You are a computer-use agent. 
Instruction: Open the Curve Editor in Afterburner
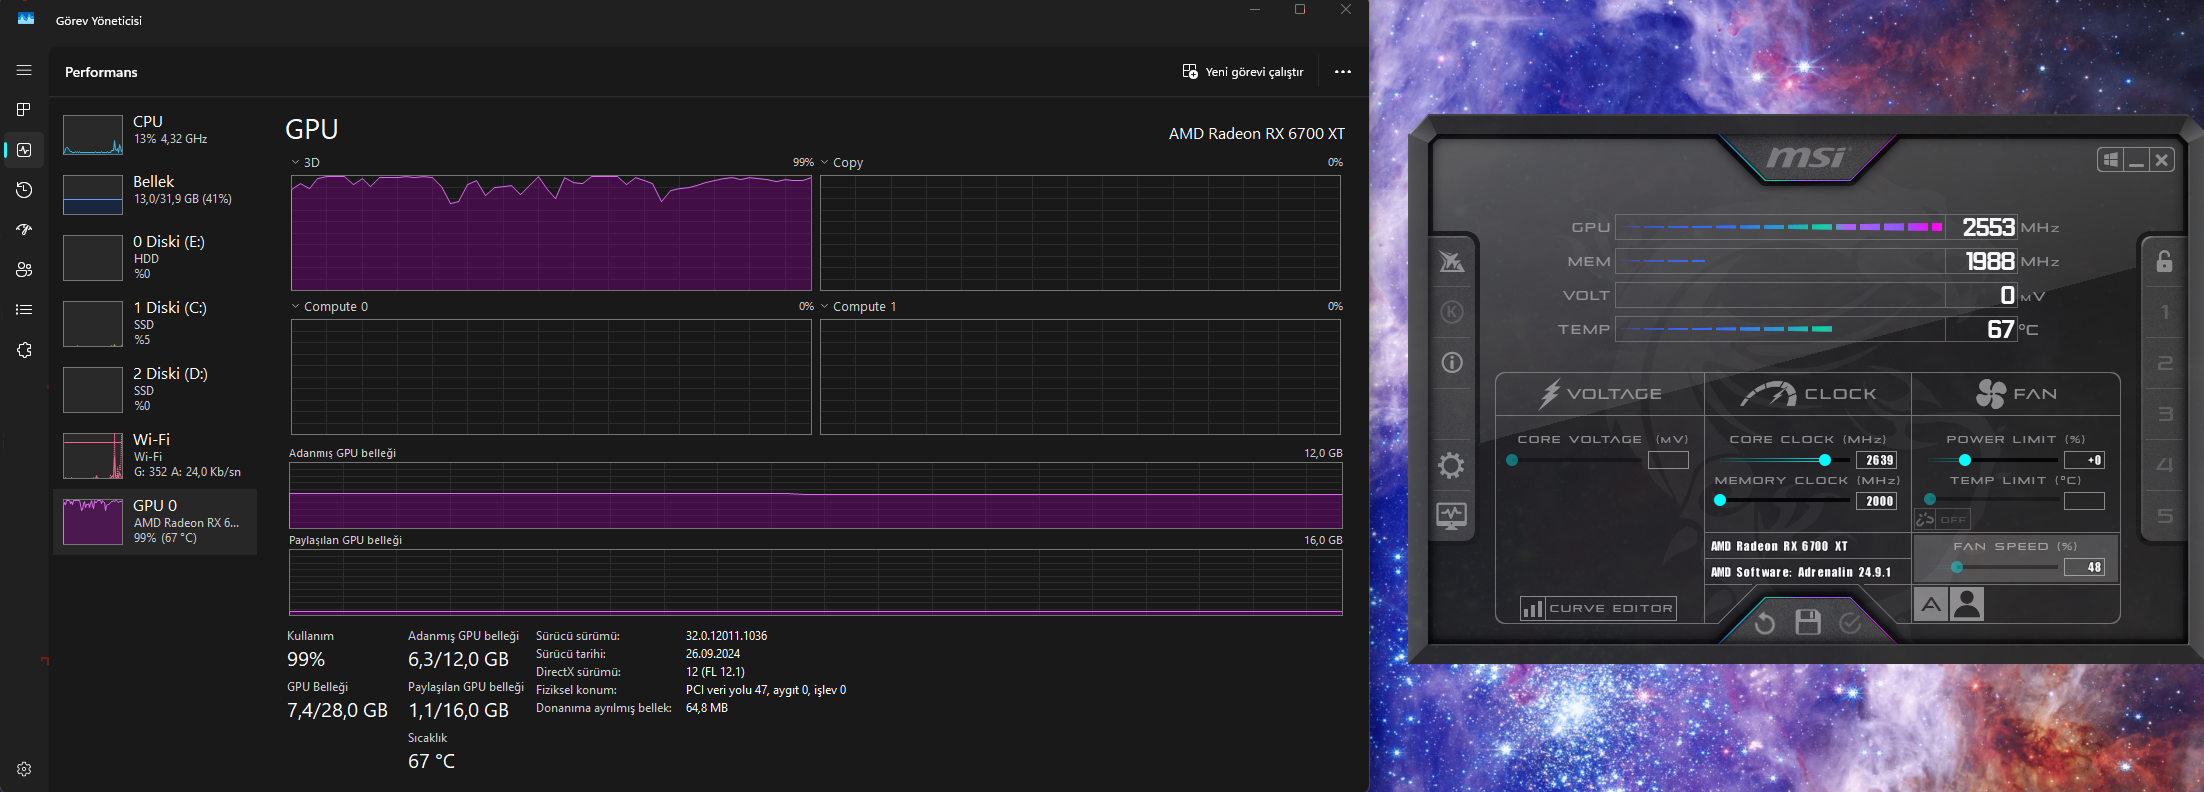1597,608
